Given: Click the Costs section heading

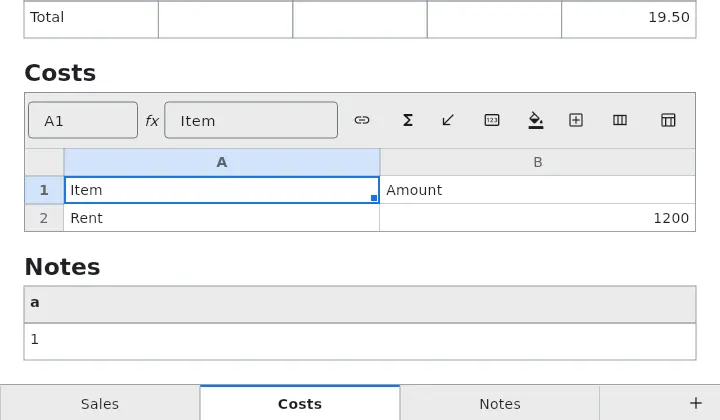Looking at the screenshot, I should coord(60,73).
